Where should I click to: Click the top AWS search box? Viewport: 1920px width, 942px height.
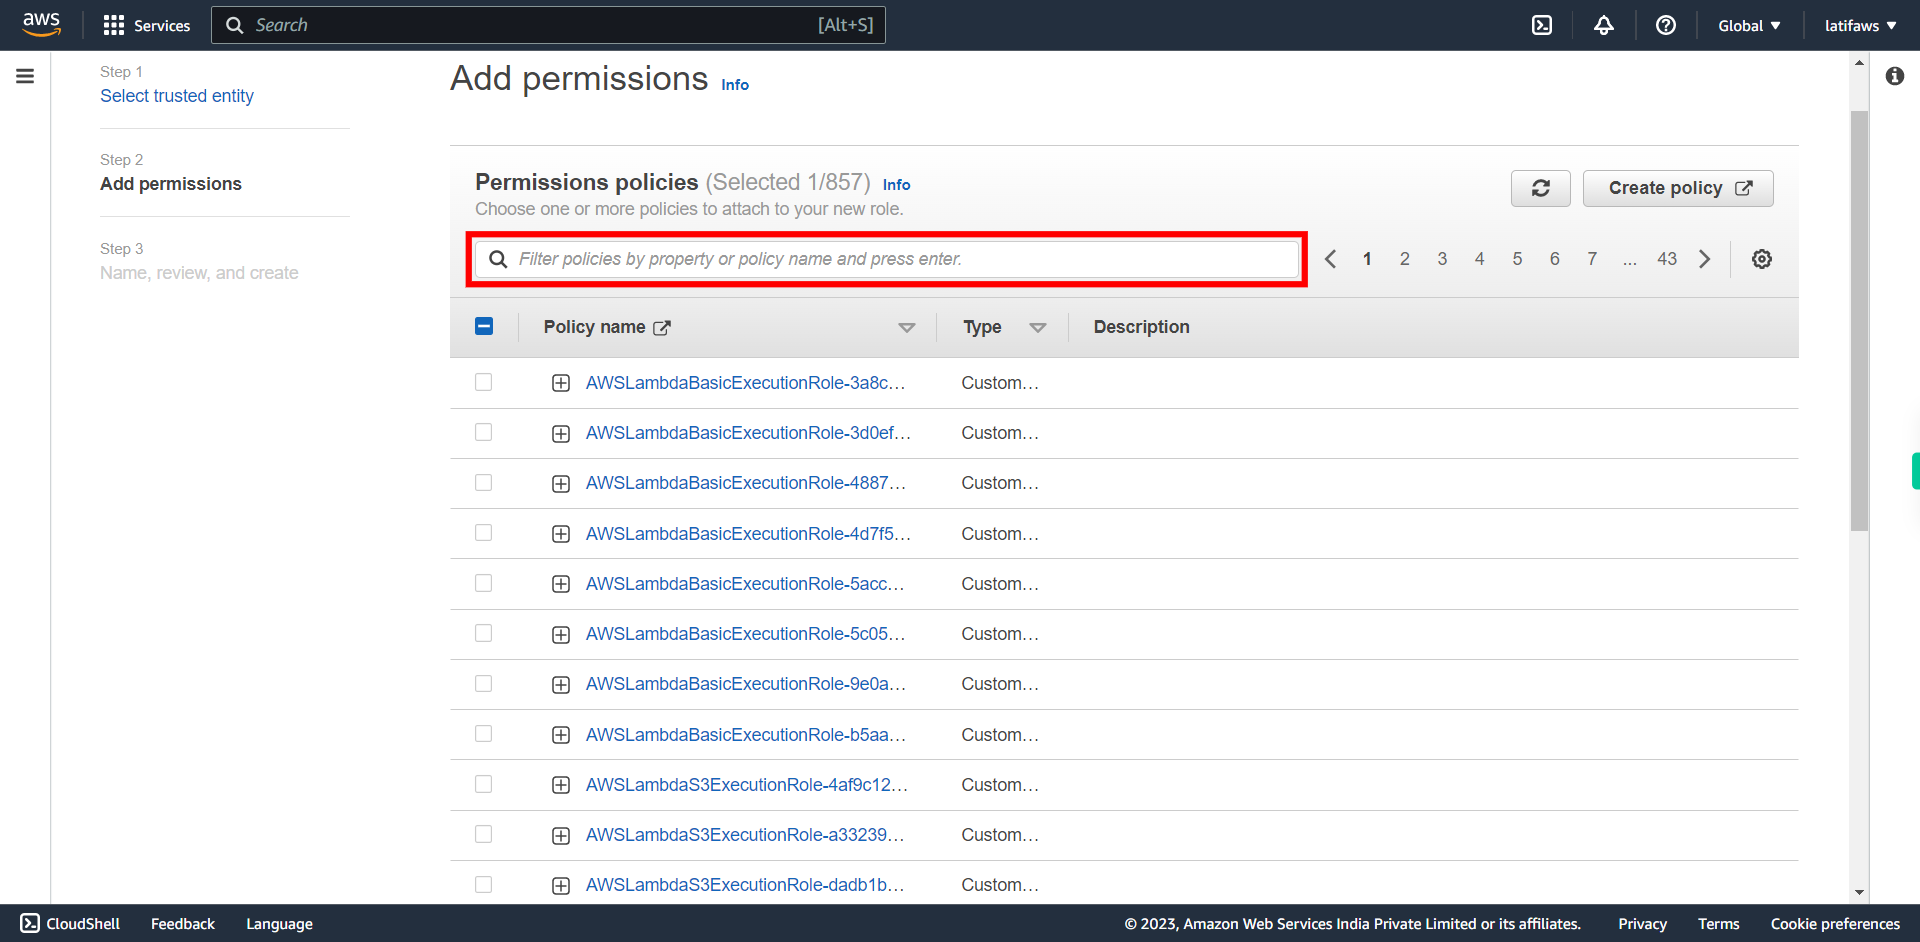(x=548, y=25)
